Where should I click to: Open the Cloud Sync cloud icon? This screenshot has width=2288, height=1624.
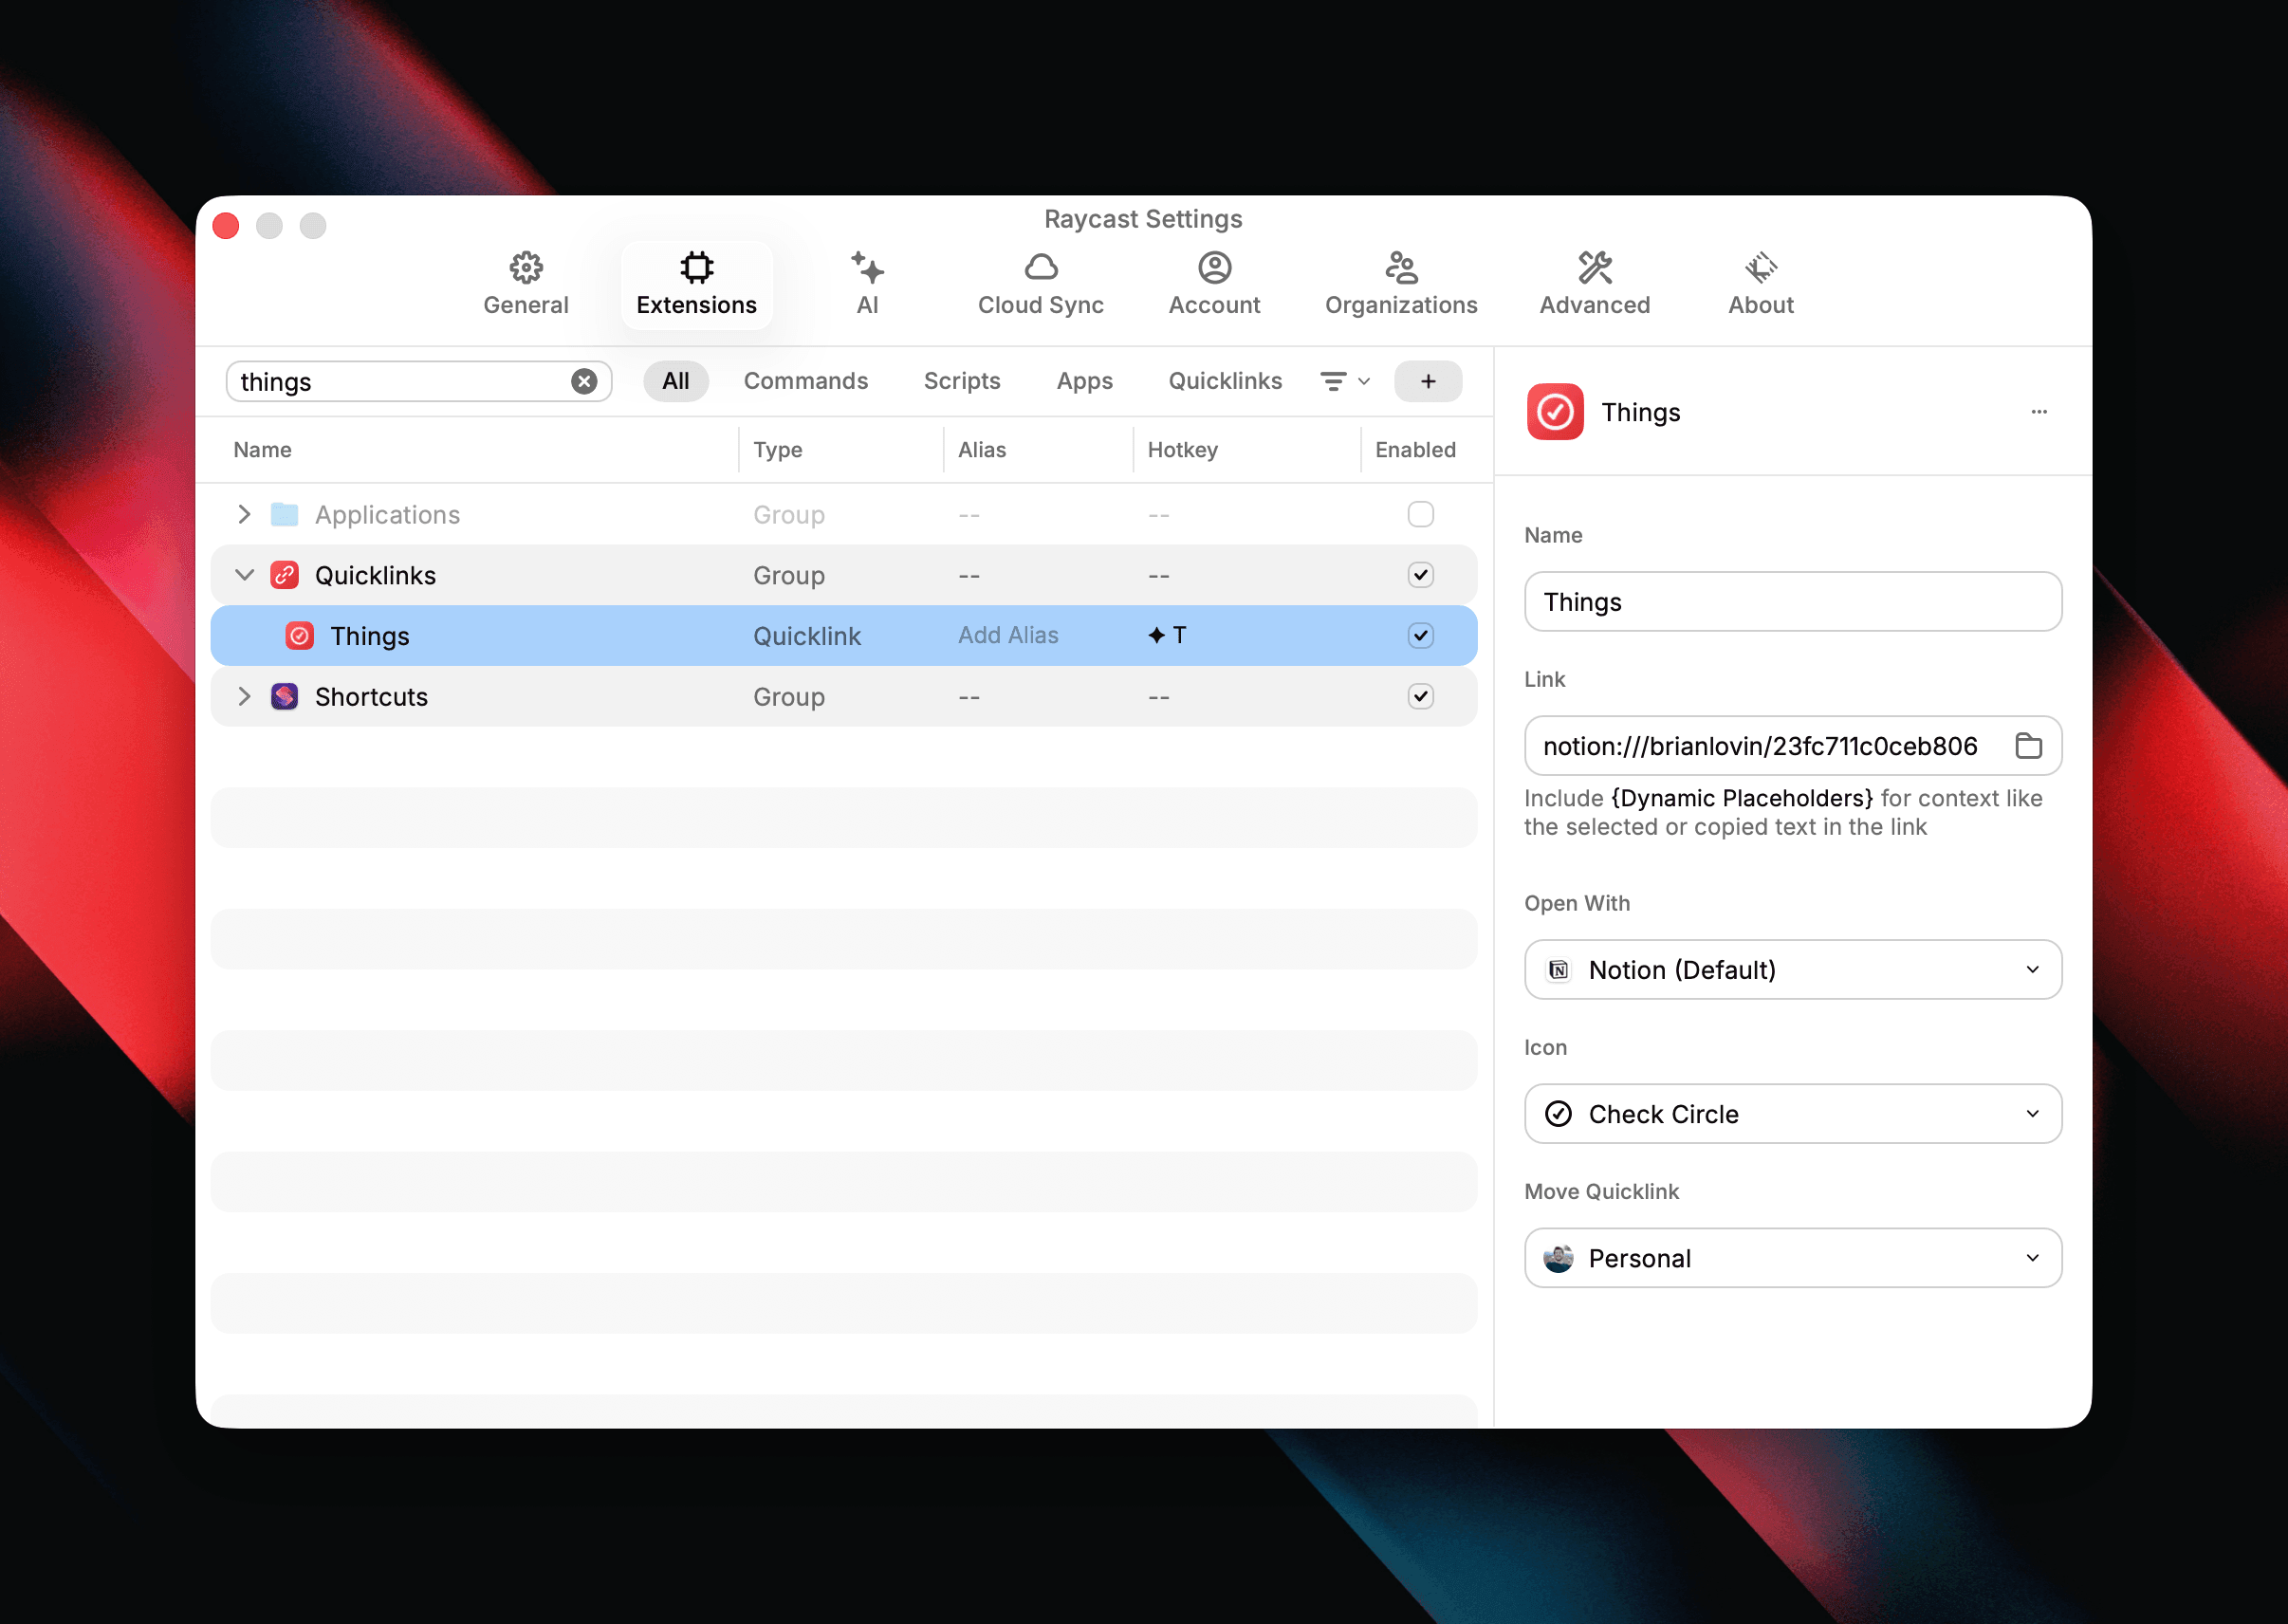1040,268
